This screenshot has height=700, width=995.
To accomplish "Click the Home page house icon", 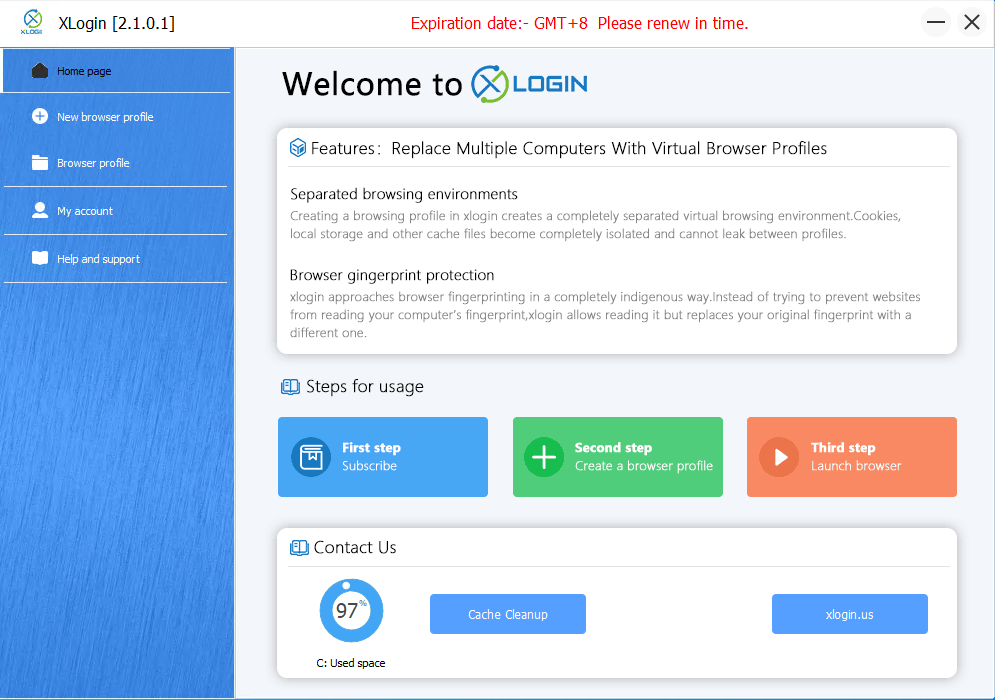I will coord(40,71).
